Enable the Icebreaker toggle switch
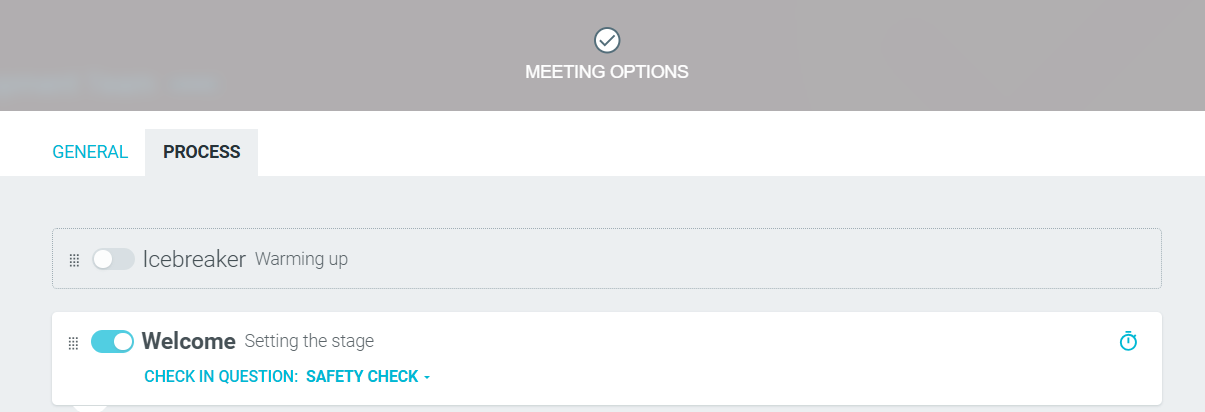Screen dimensions: 1205x412 [x=113, y=260]
